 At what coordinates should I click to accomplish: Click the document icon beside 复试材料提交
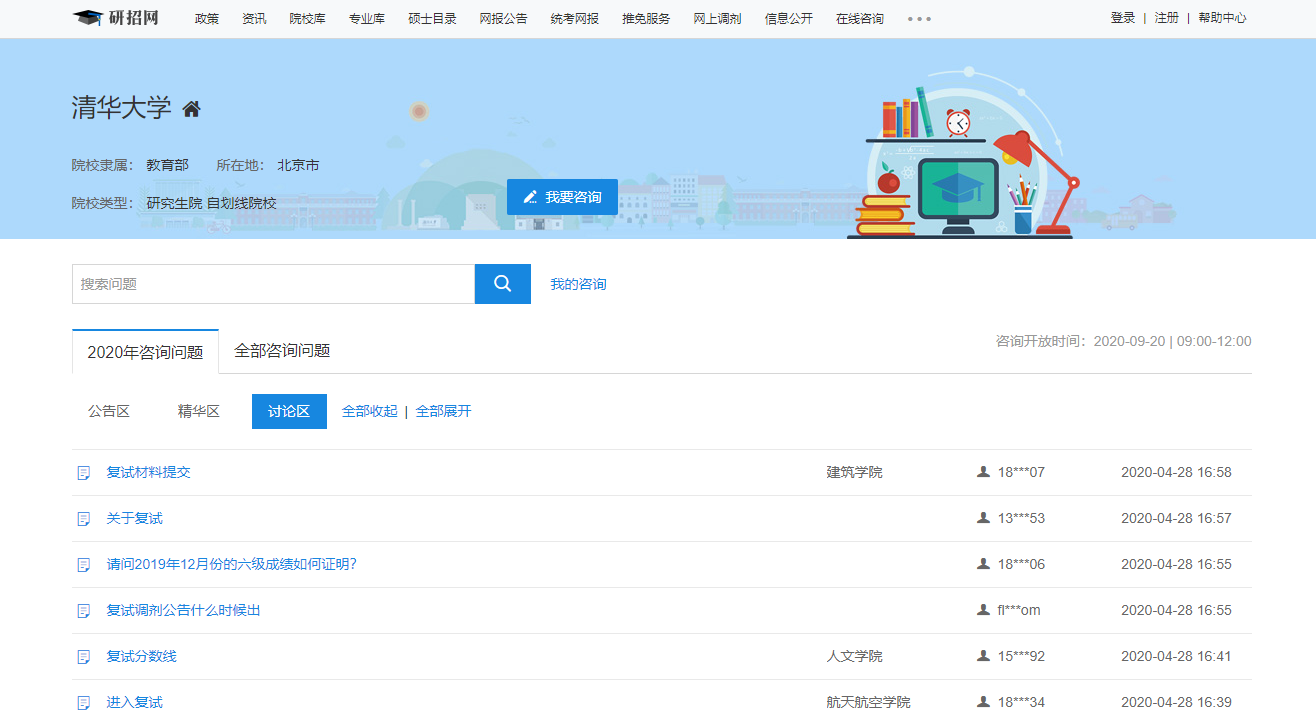[85, 473]
